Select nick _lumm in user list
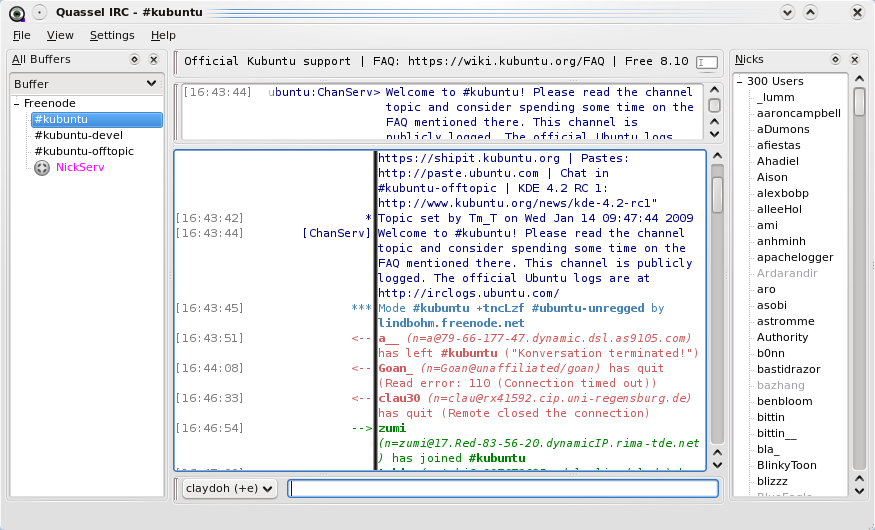This screenshot has width=875, height=530. click(775, 98)
